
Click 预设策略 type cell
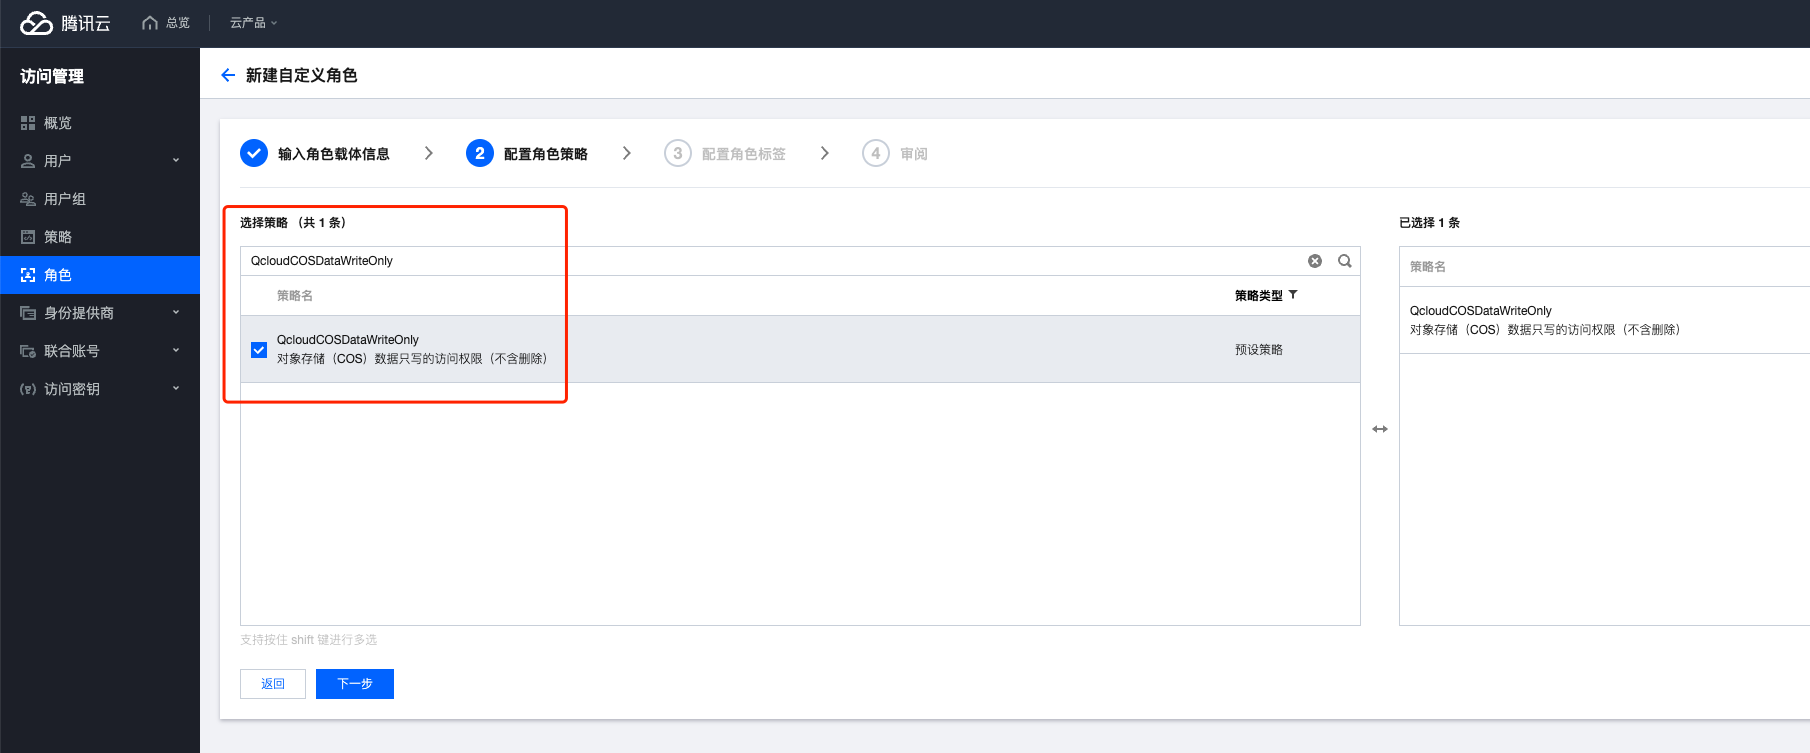pyautogui.click(x=1259, y=350)
